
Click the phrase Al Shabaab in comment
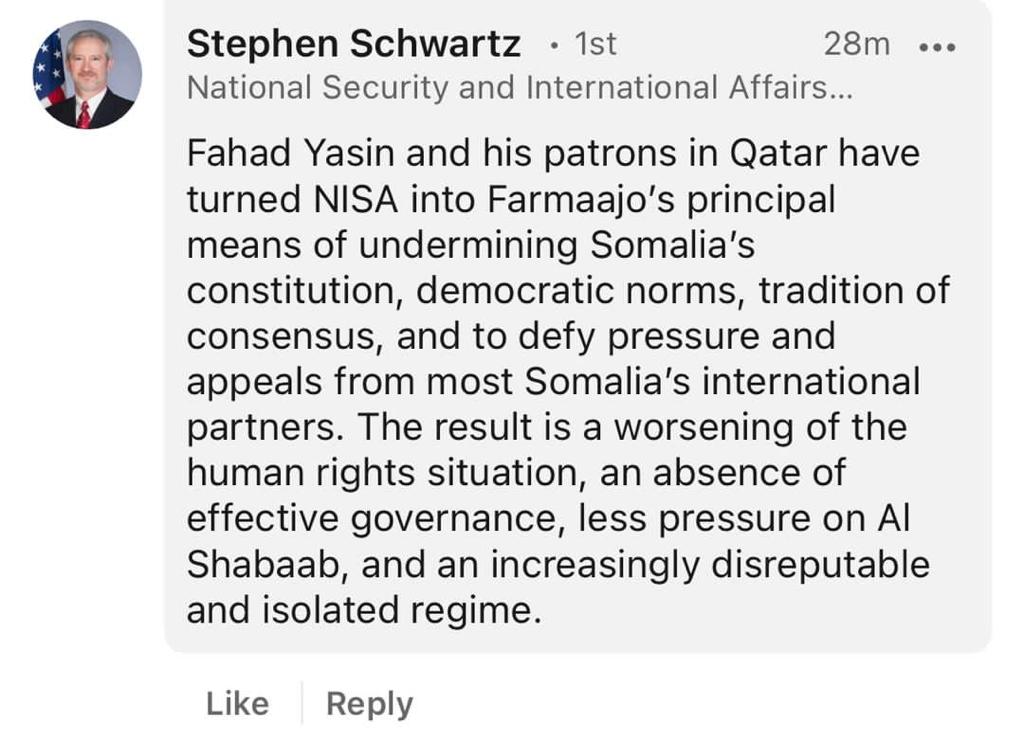click(548, 542)
